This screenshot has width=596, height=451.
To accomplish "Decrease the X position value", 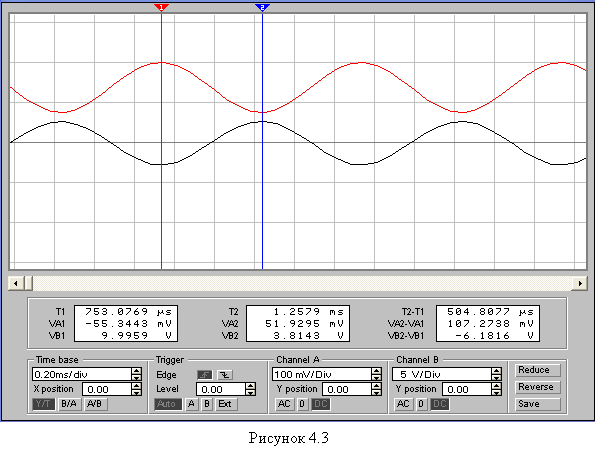I will pyautogui.click(x=137, y=392).
